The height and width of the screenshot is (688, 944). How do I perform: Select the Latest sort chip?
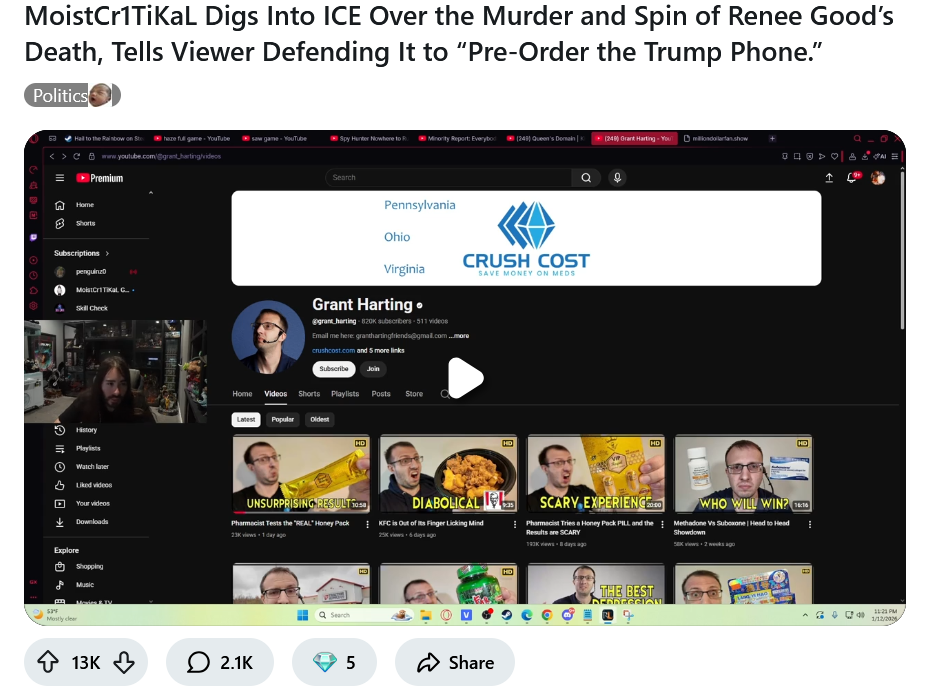[246, 420]
